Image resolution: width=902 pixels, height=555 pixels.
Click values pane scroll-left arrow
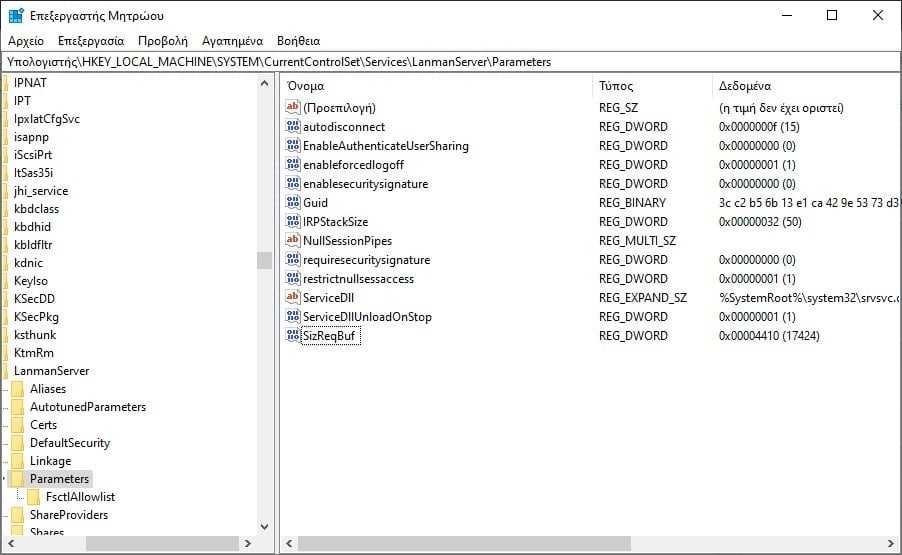tap(289, 543)
